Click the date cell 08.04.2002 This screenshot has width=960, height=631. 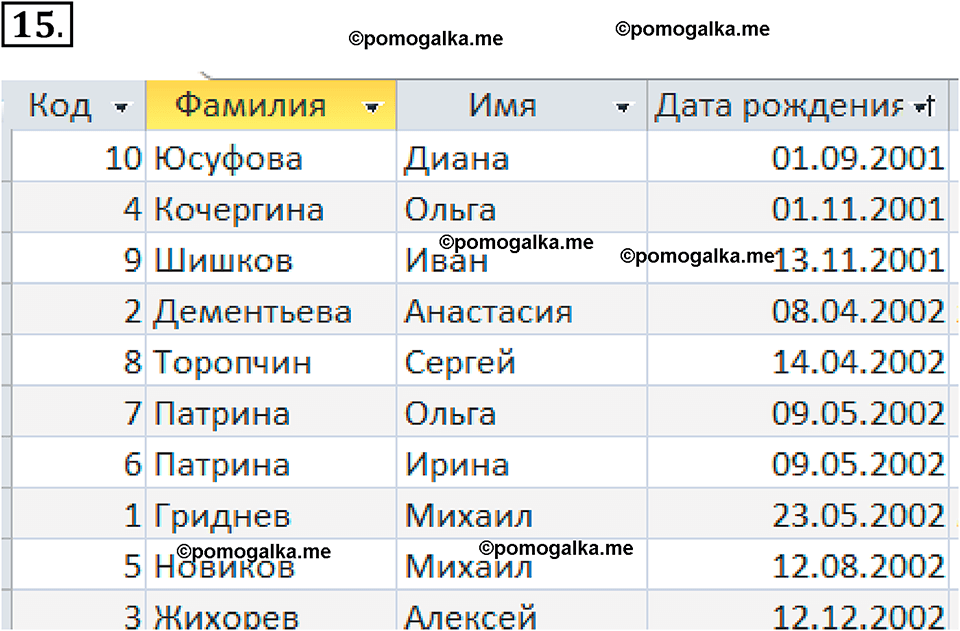pos(798,309)
